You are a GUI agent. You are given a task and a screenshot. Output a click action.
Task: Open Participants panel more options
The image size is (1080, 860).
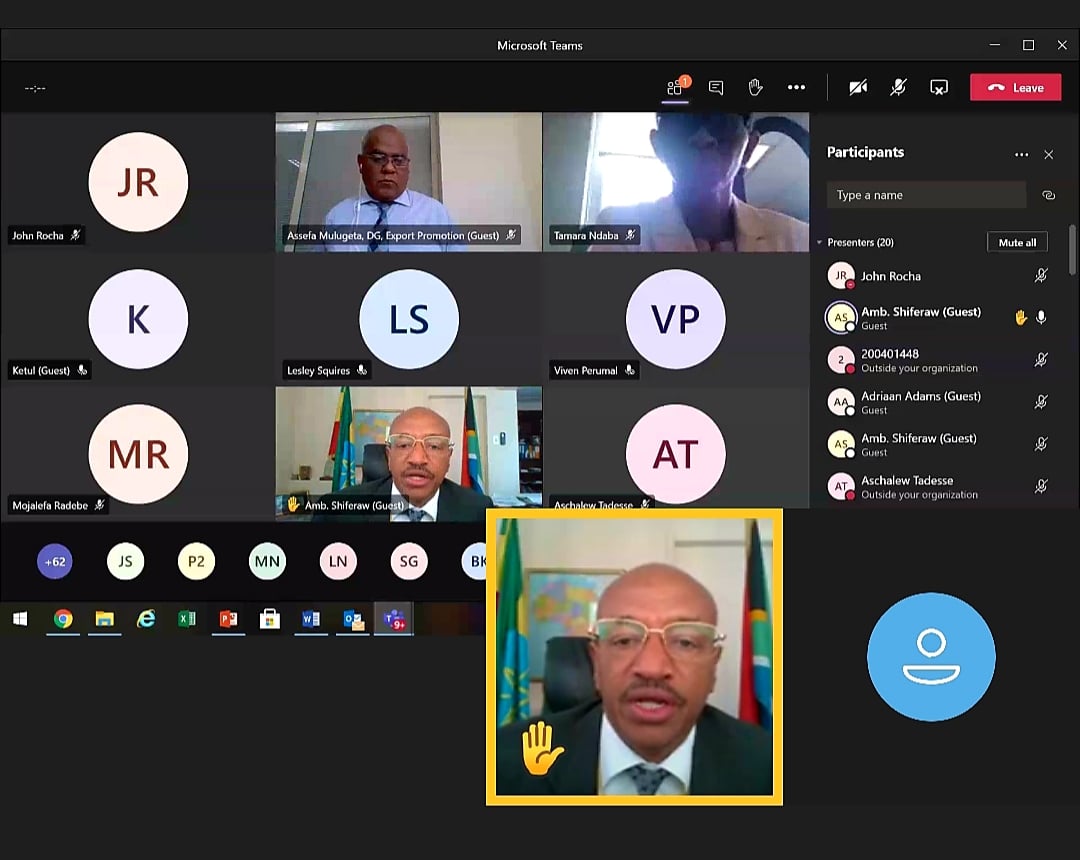1021,155
